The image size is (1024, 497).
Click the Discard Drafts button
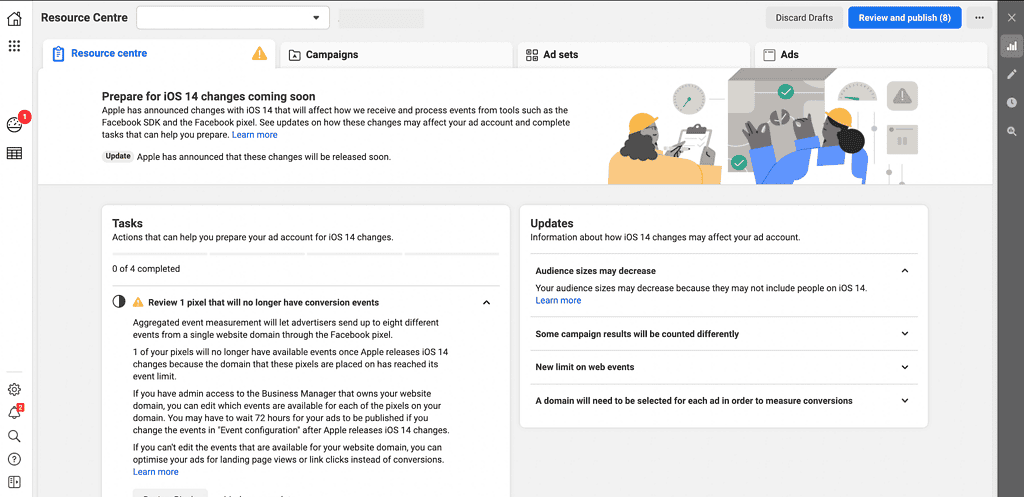[803, 18]
